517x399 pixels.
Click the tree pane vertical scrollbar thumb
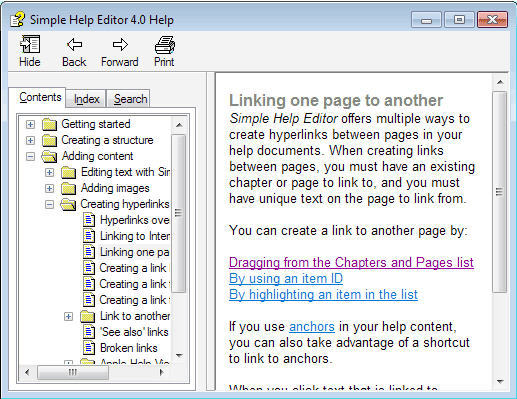[179, 213]
